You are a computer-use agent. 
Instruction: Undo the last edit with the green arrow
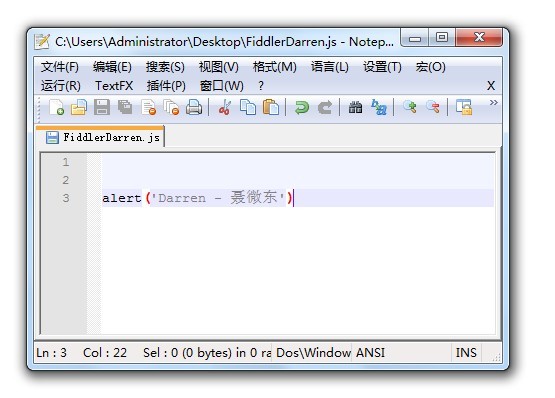coord(302,107)
